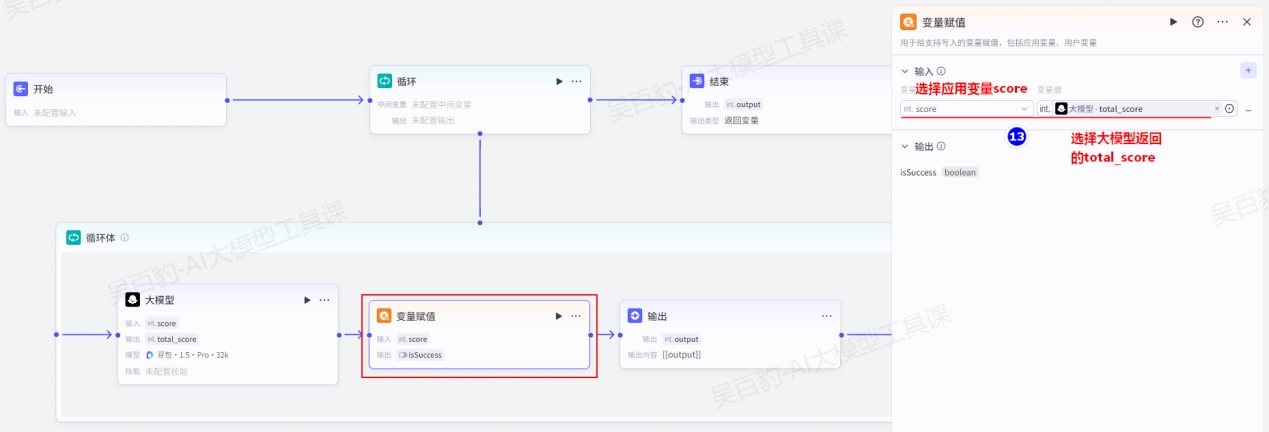Viewport: 1269px width, 432px height.
Task: Remove the score input row with minus
Action: [1248, 110]
